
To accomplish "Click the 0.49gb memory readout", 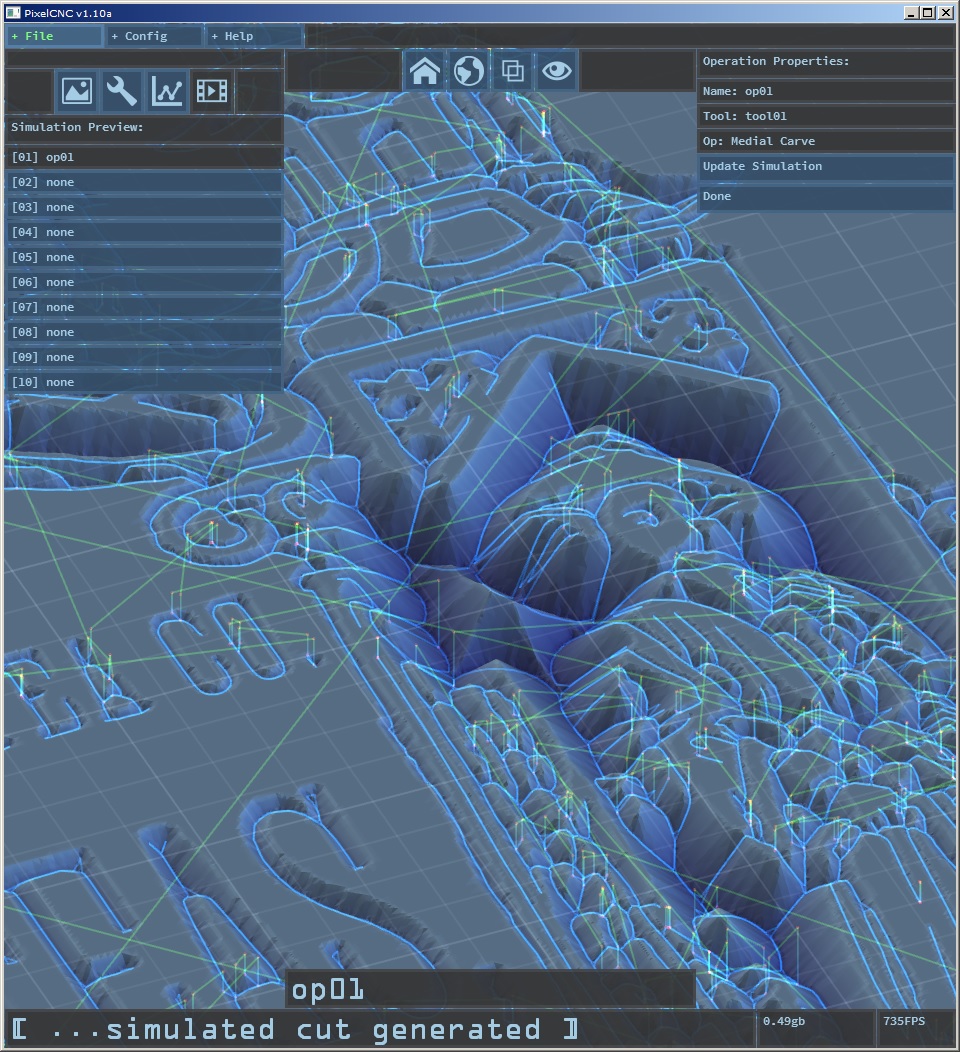I will (784, 1021).
